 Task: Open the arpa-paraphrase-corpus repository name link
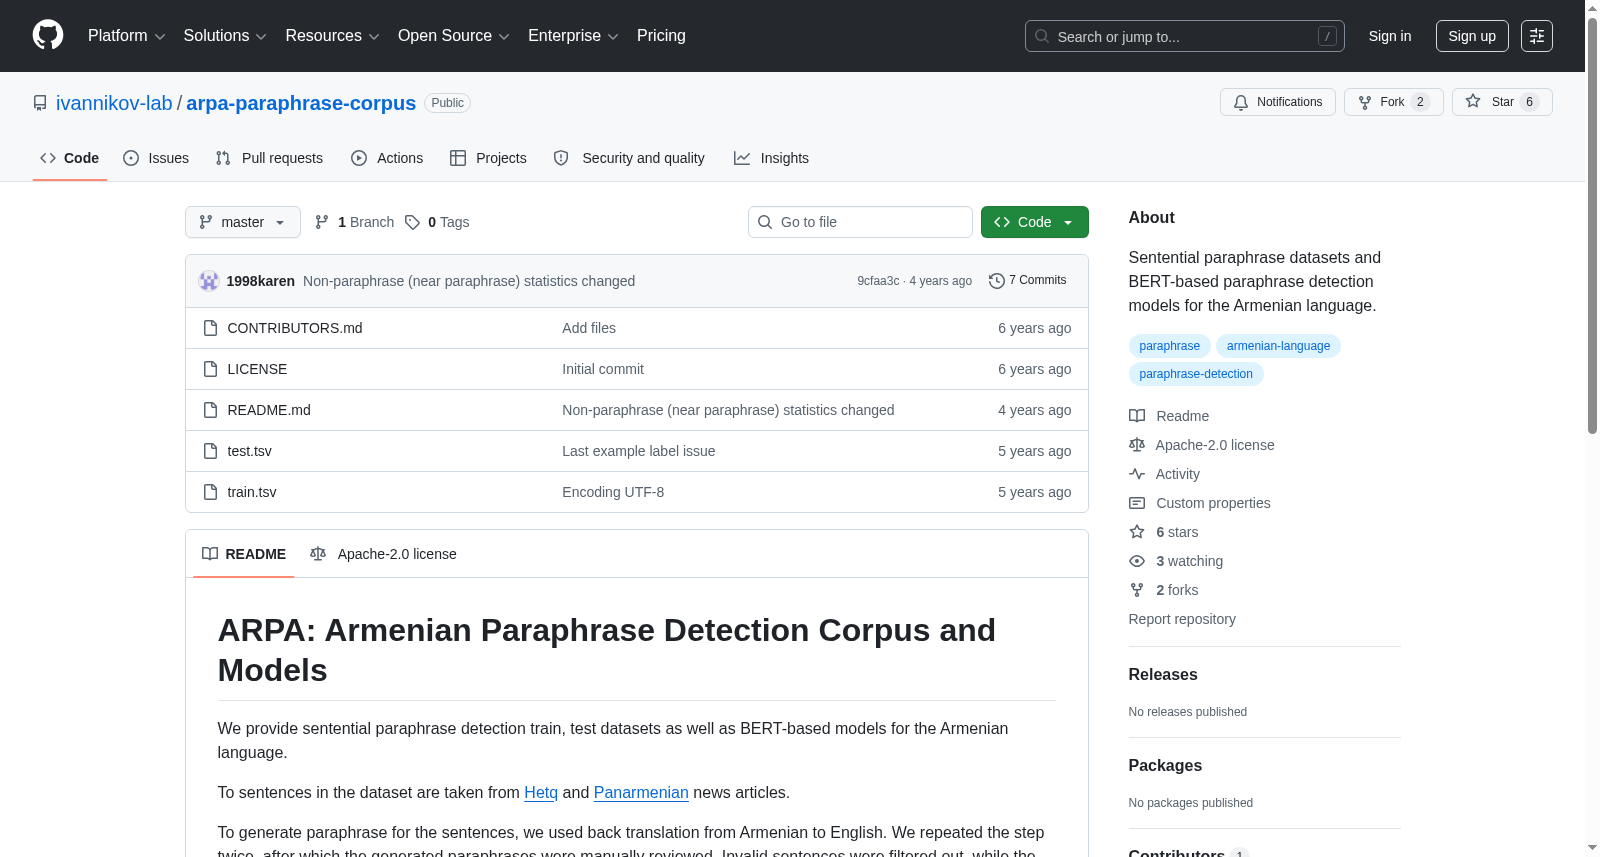301,103
